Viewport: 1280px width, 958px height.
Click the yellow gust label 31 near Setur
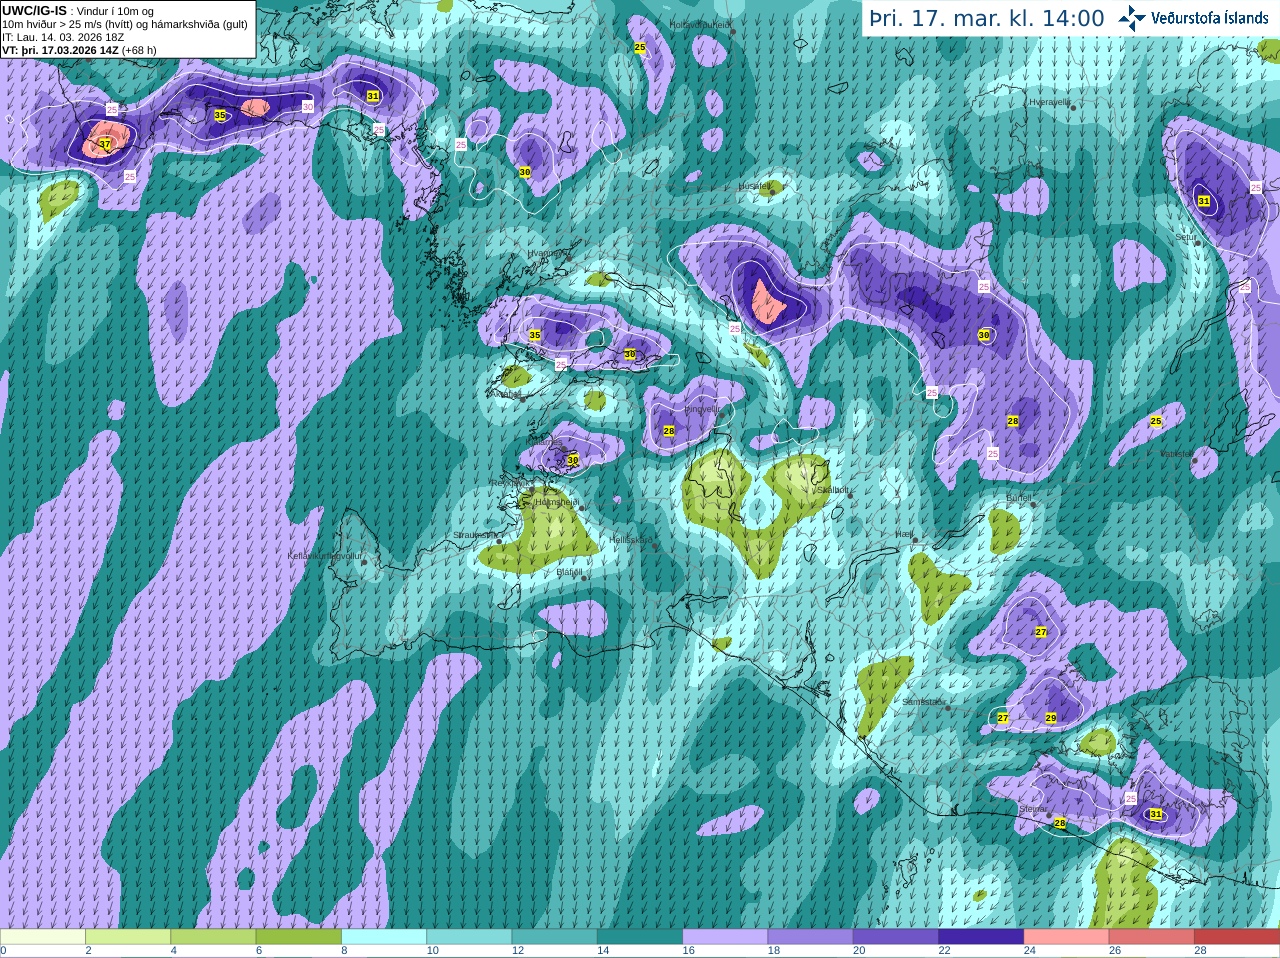pyautogui.click(x=1204, y=201)
